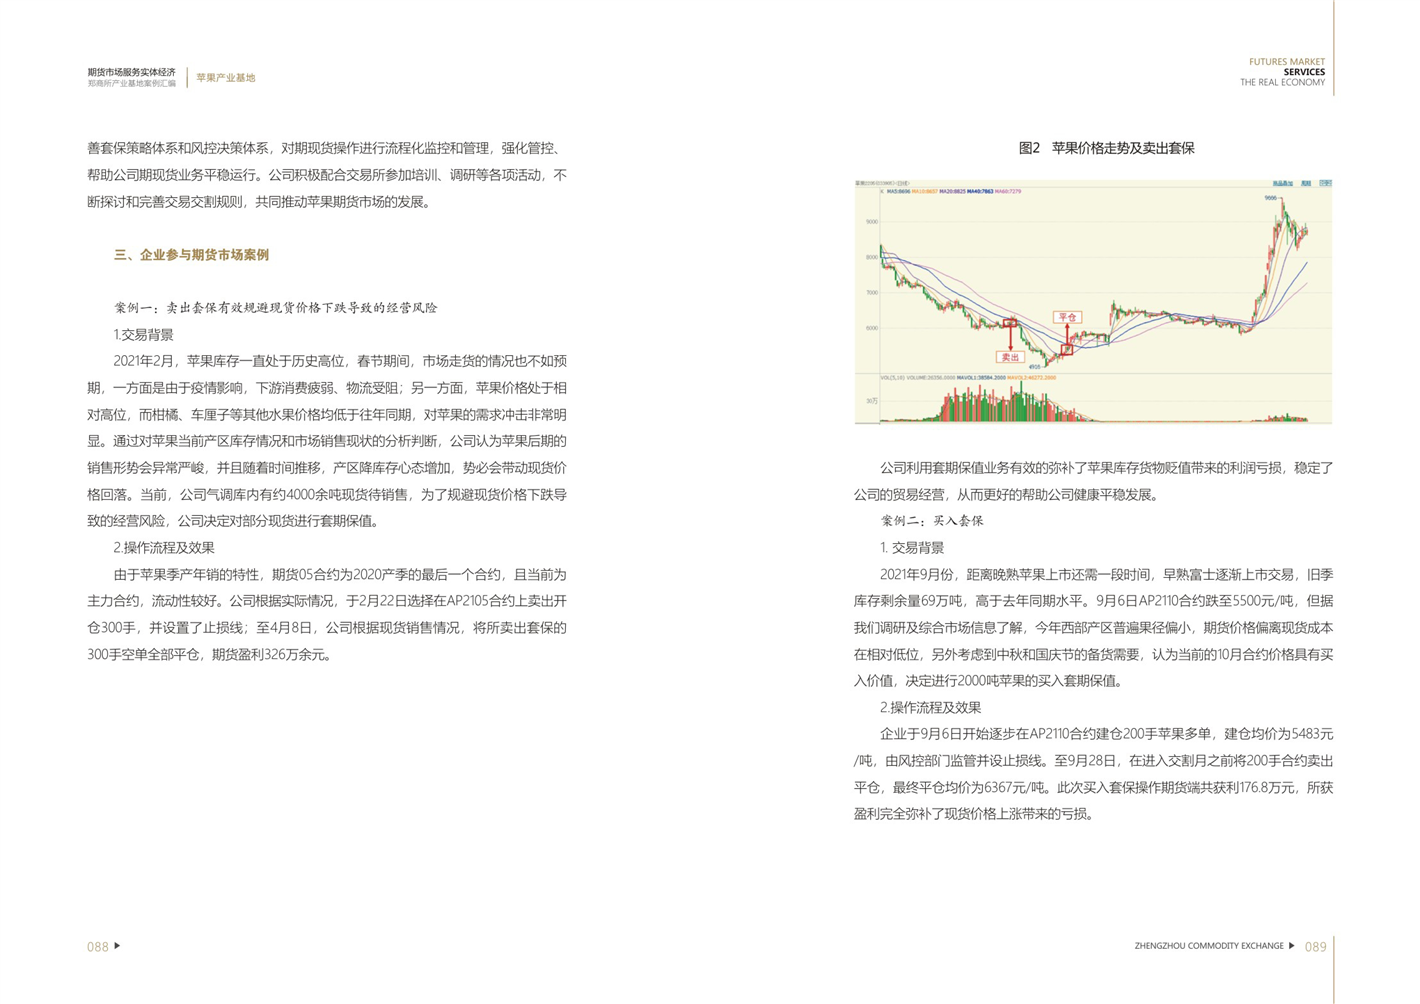Screen dimensions: 1420x1004
Task: Click the 'FUTURES MARKET' header text
Action: tap(1286, 62)
